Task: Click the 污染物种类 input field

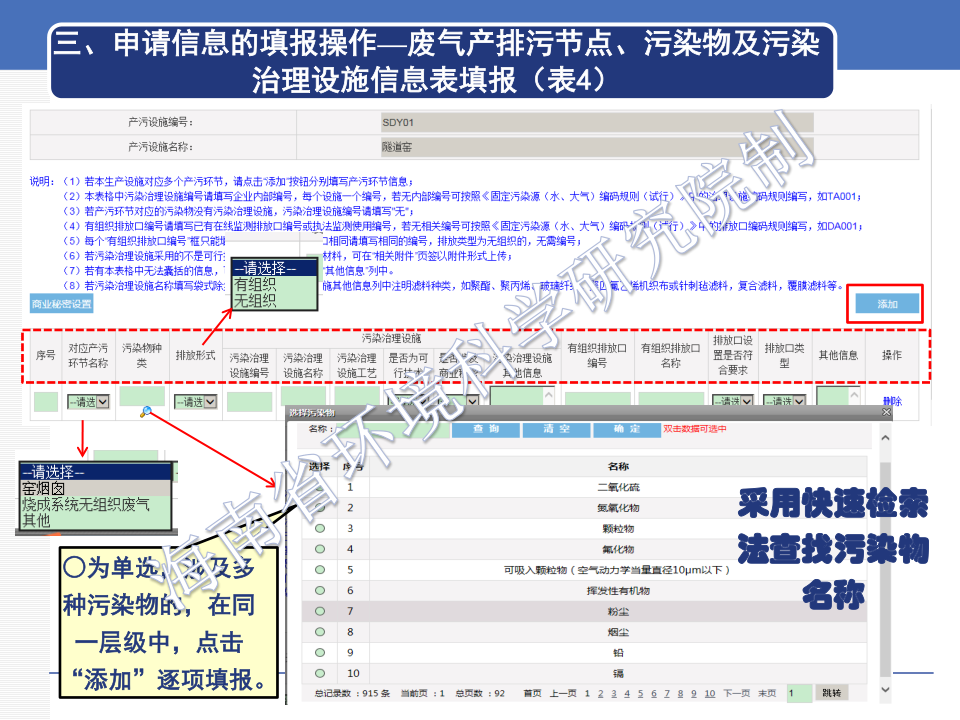Action: click(x=142, y=396)
